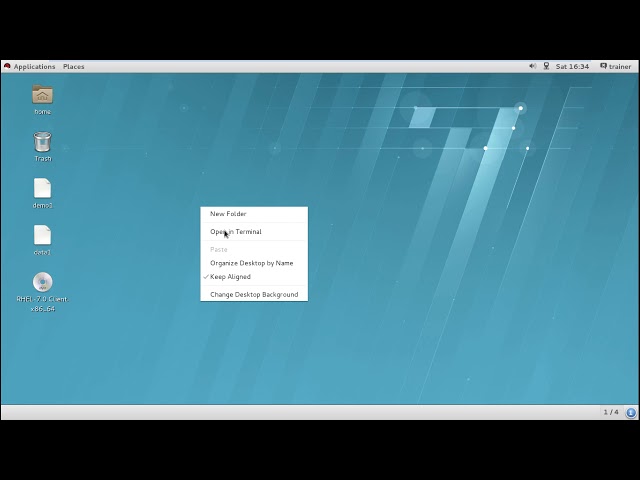
Task: Click the notification info icon in bottom bar
Action: (x=631, y=412)
